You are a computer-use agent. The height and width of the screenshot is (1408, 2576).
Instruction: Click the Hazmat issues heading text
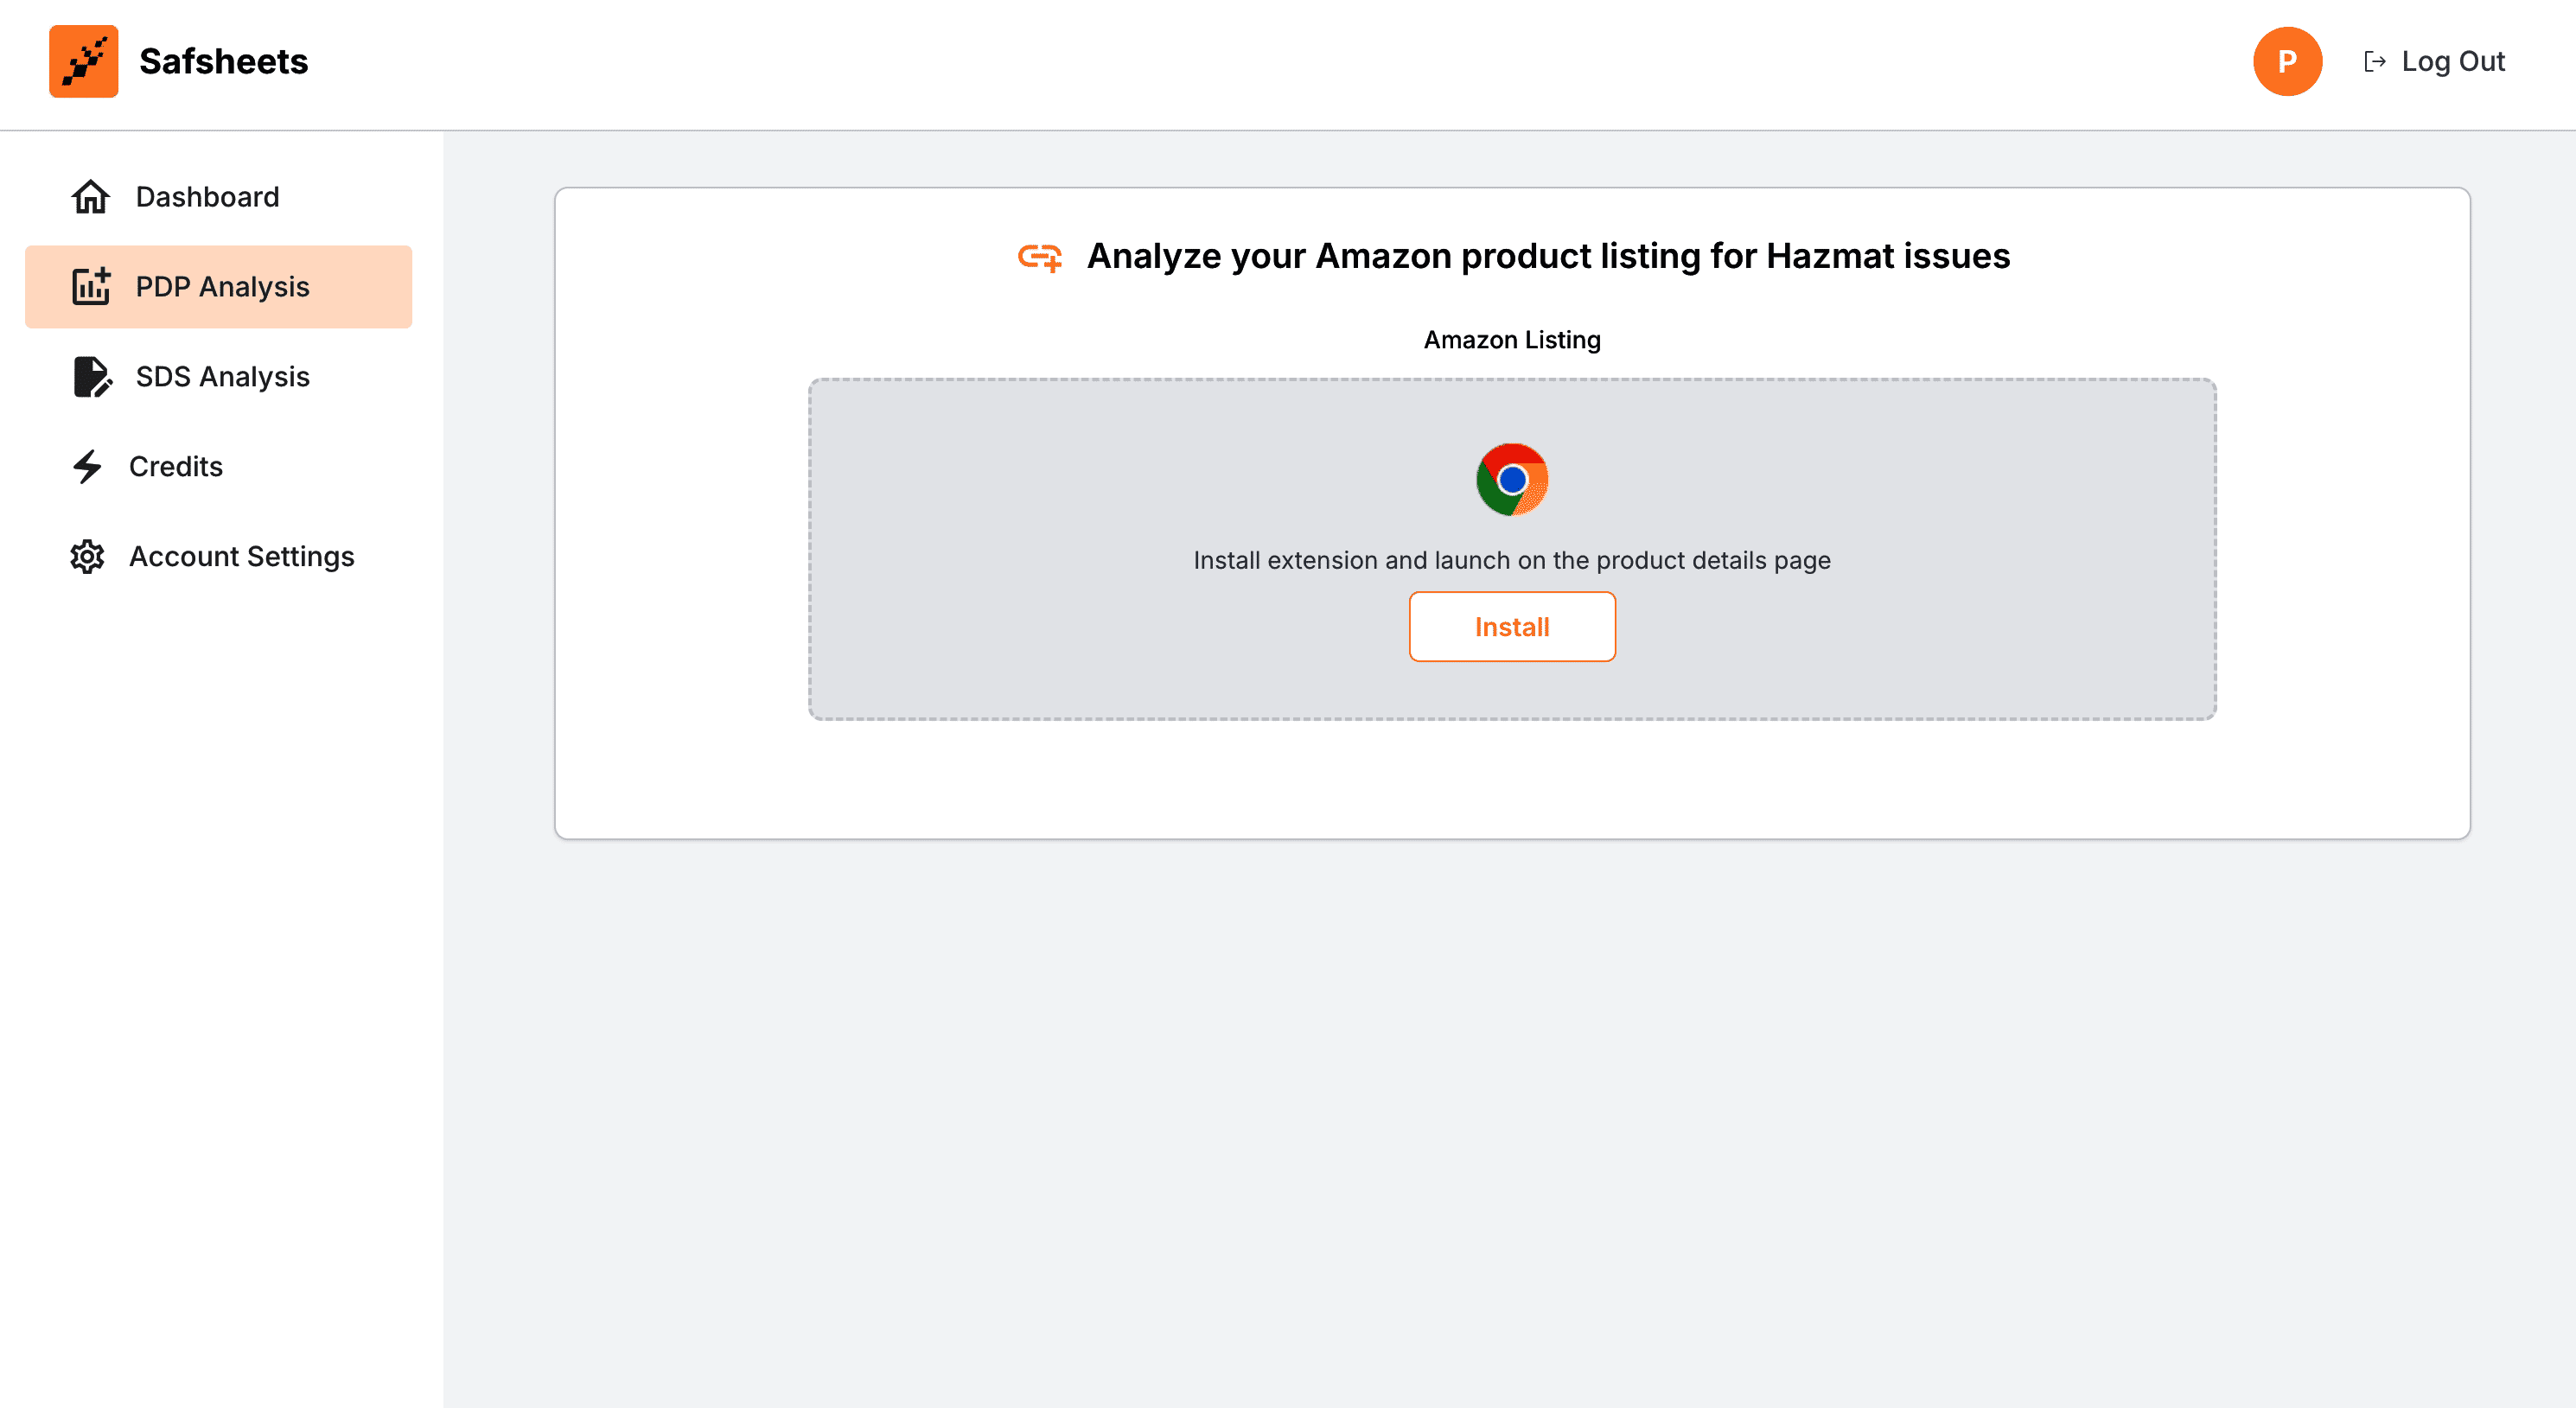coord(1548,257)
